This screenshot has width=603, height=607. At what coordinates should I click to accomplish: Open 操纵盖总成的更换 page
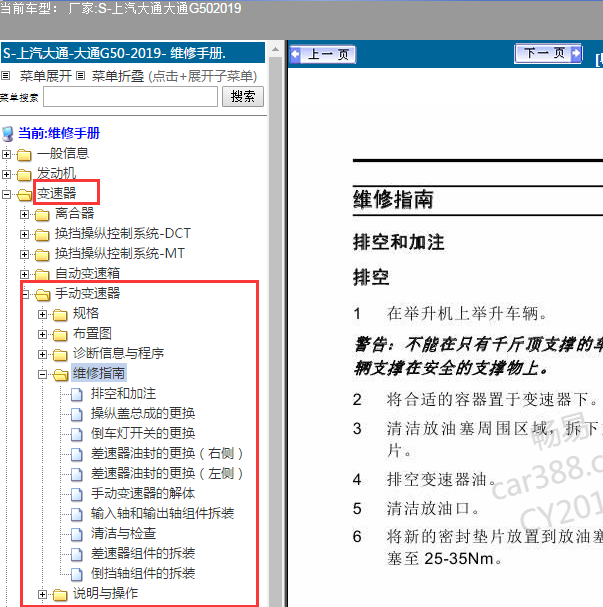click(143, 414)
